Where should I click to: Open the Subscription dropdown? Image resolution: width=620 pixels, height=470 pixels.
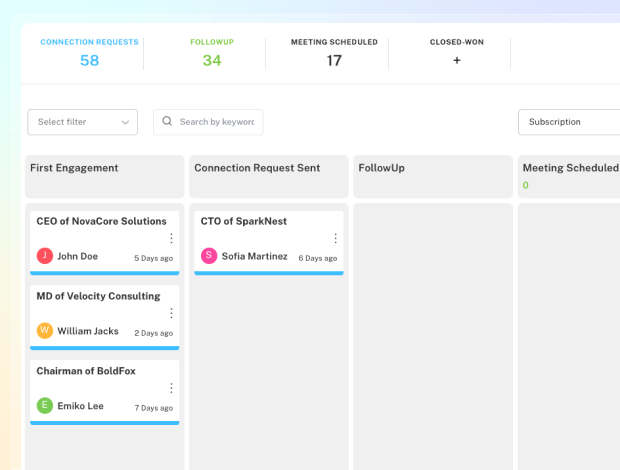(x=569, y=122)
